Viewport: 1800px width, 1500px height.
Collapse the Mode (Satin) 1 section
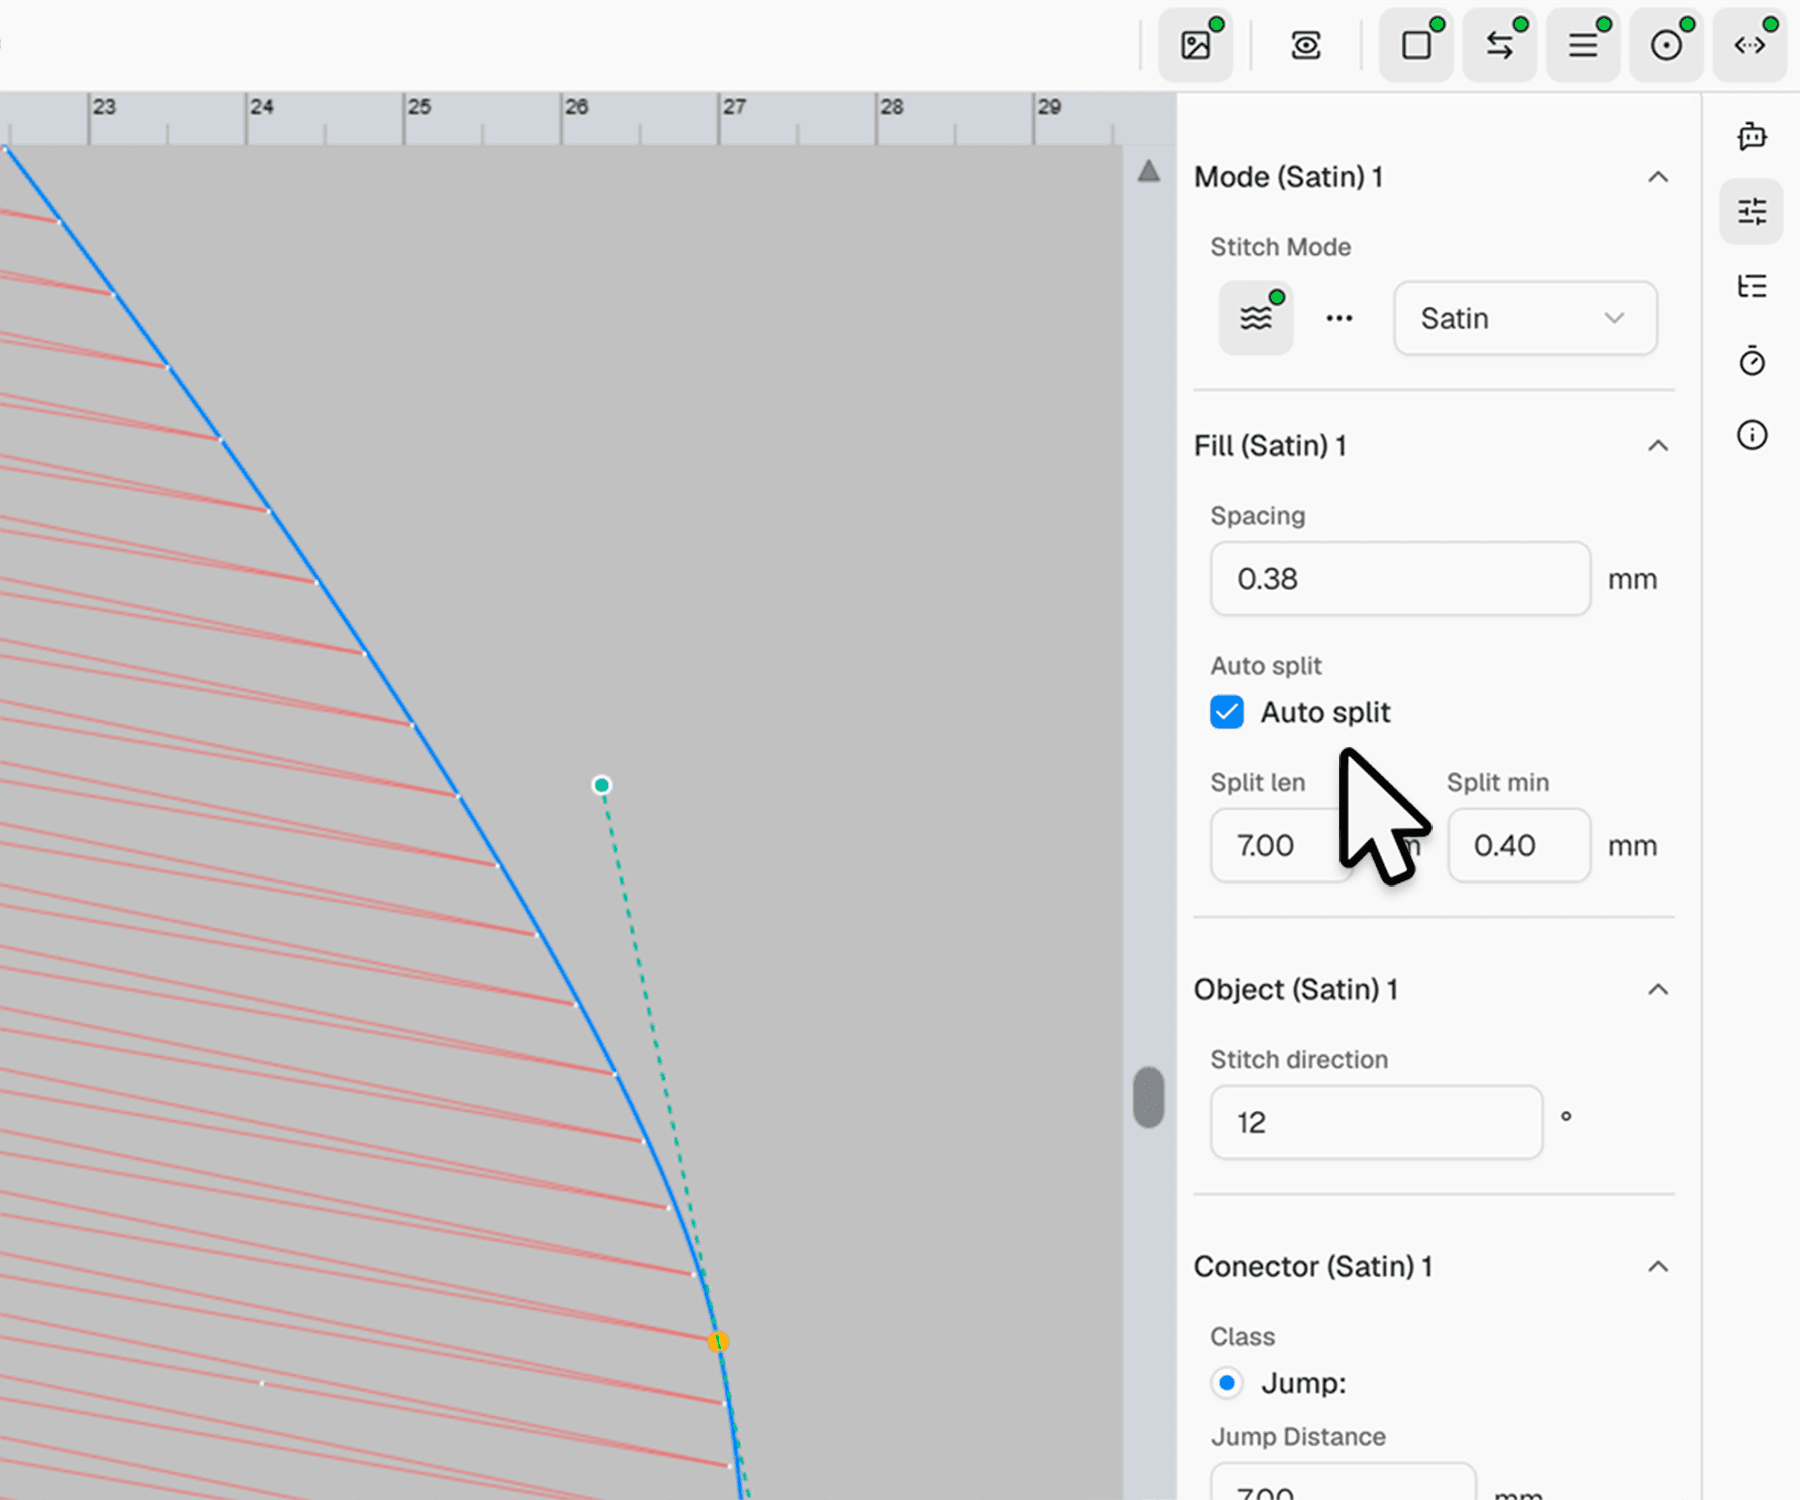pos(1658,177)
